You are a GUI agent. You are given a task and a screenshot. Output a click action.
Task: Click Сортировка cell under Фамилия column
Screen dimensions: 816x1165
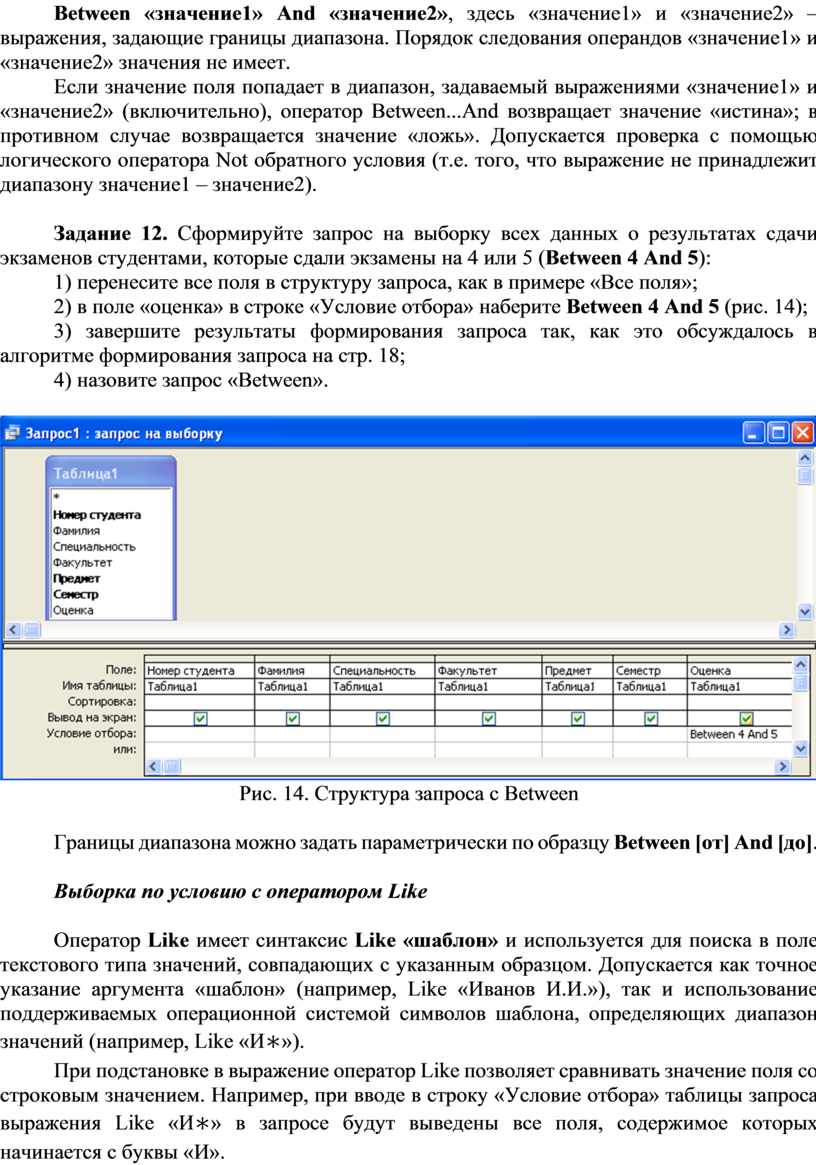click(x=292, y=702)
